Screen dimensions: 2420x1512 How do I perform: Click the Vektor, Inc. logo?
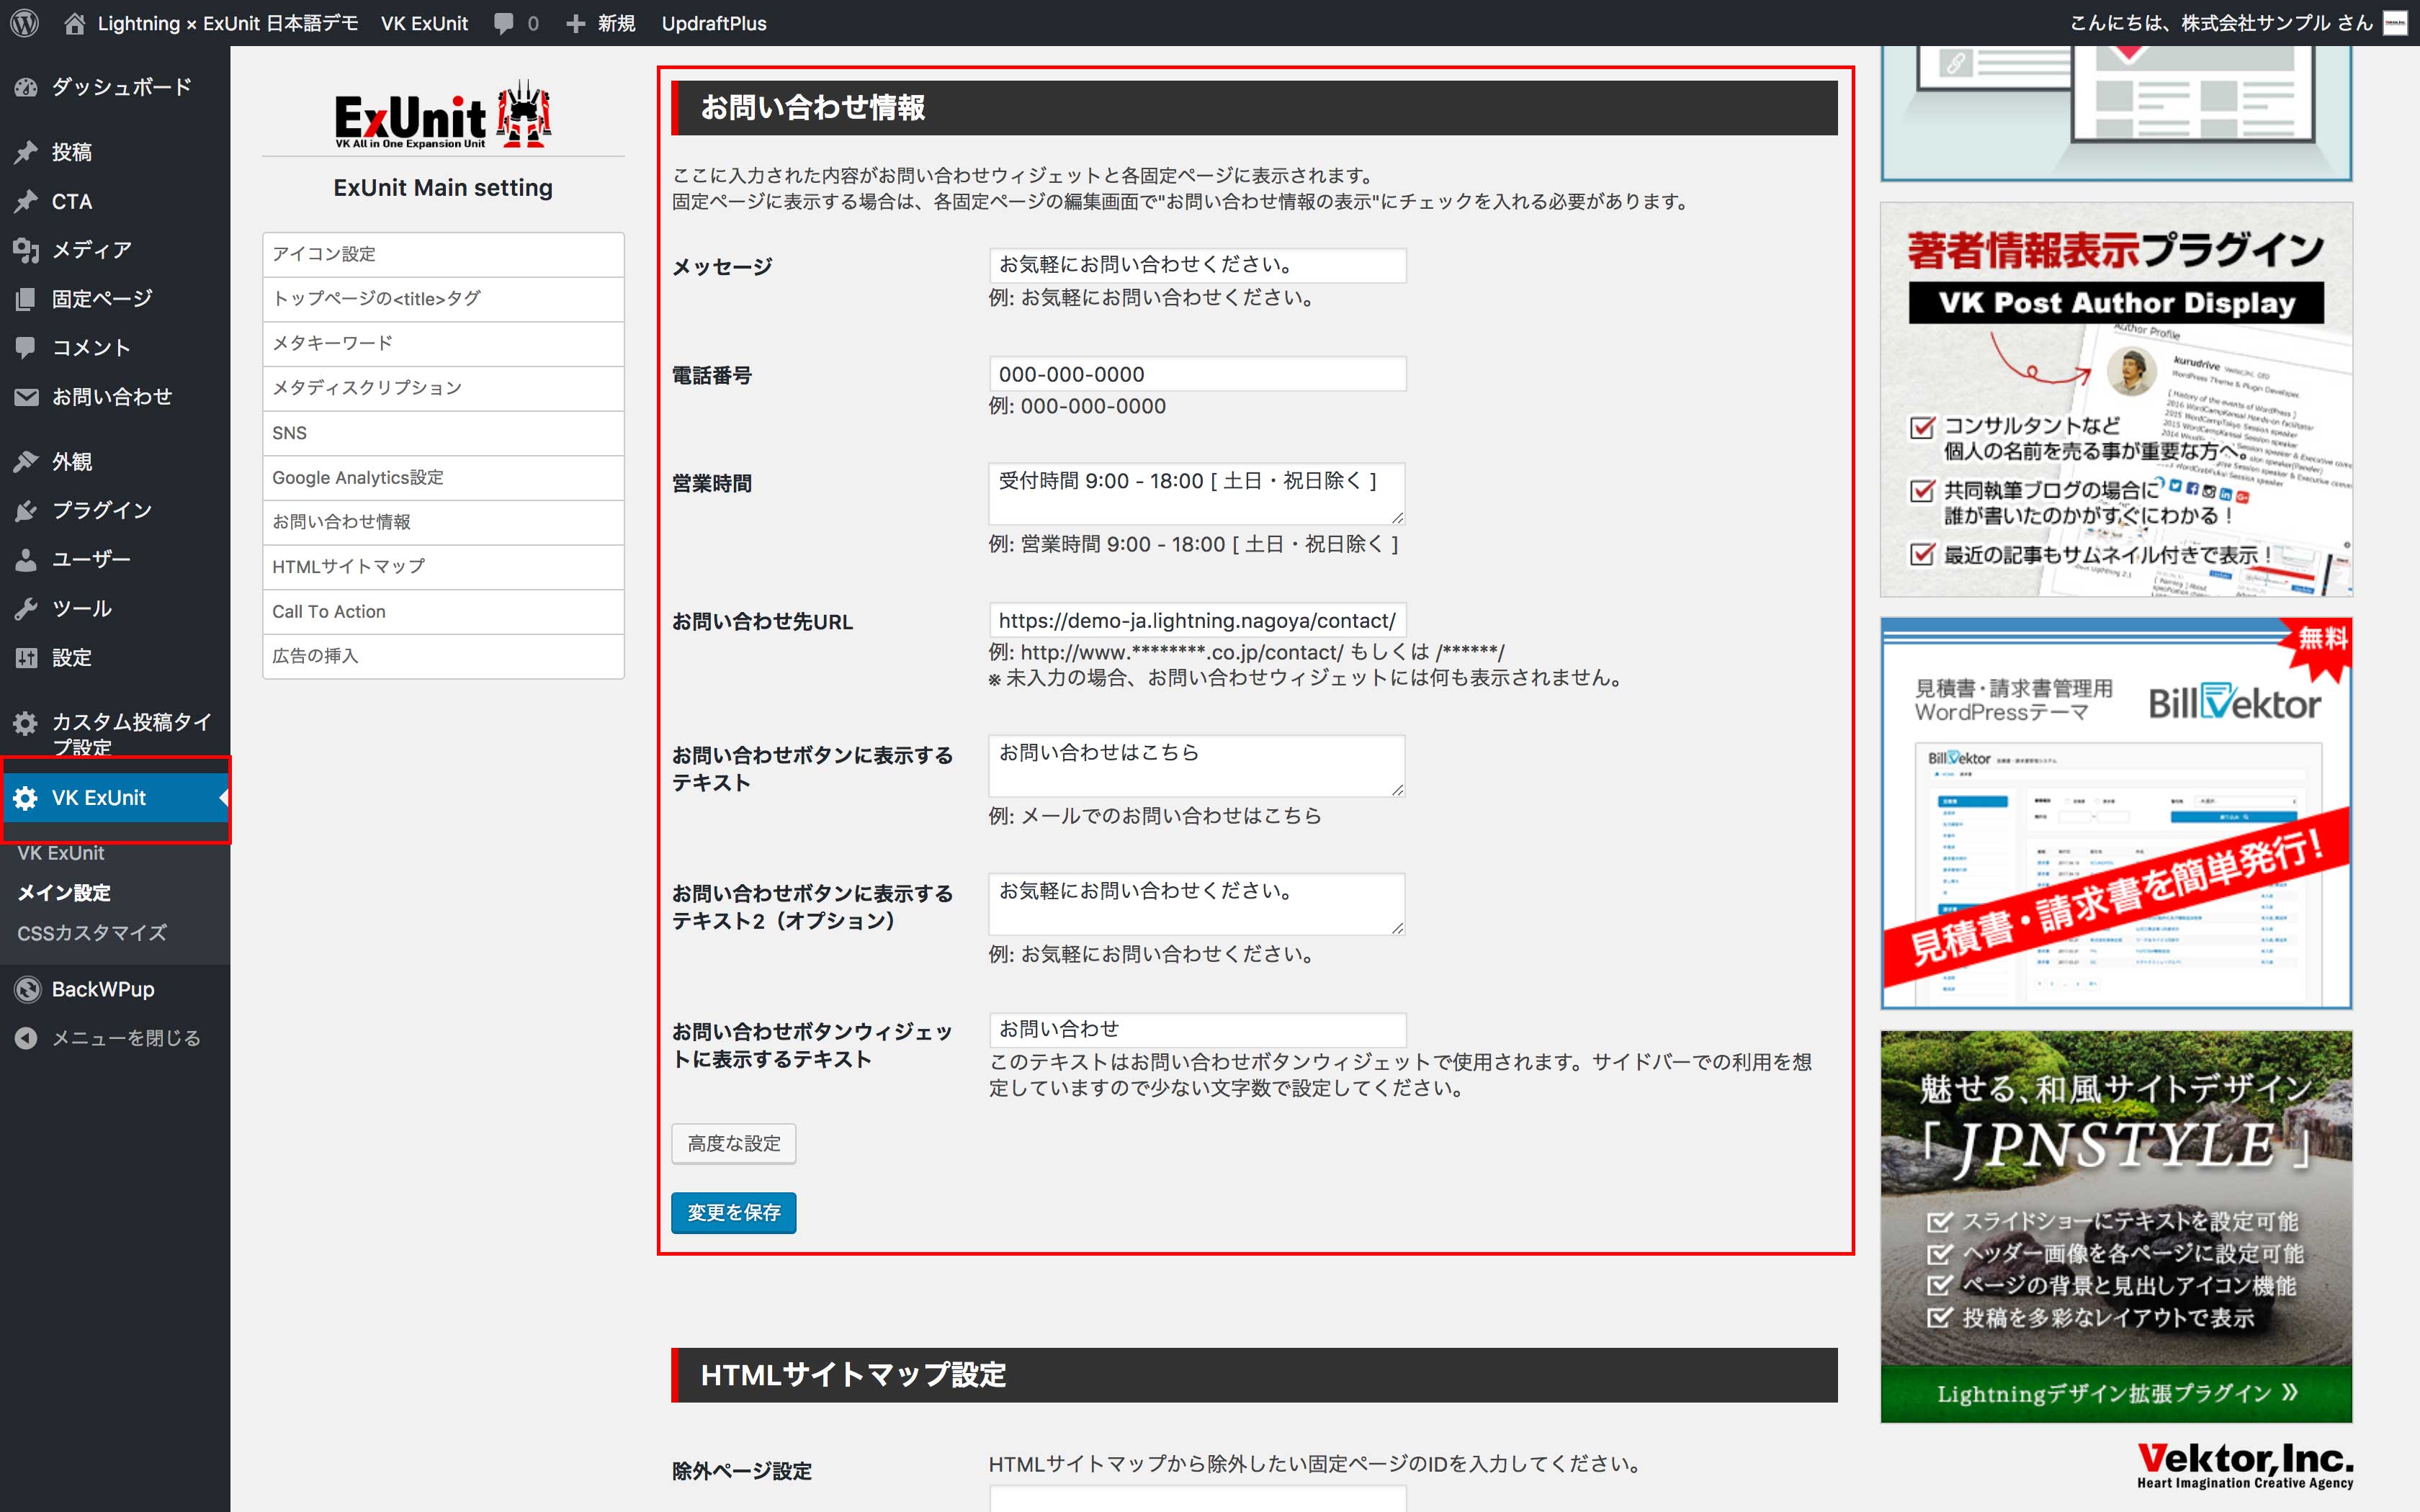(2245, 1466)
